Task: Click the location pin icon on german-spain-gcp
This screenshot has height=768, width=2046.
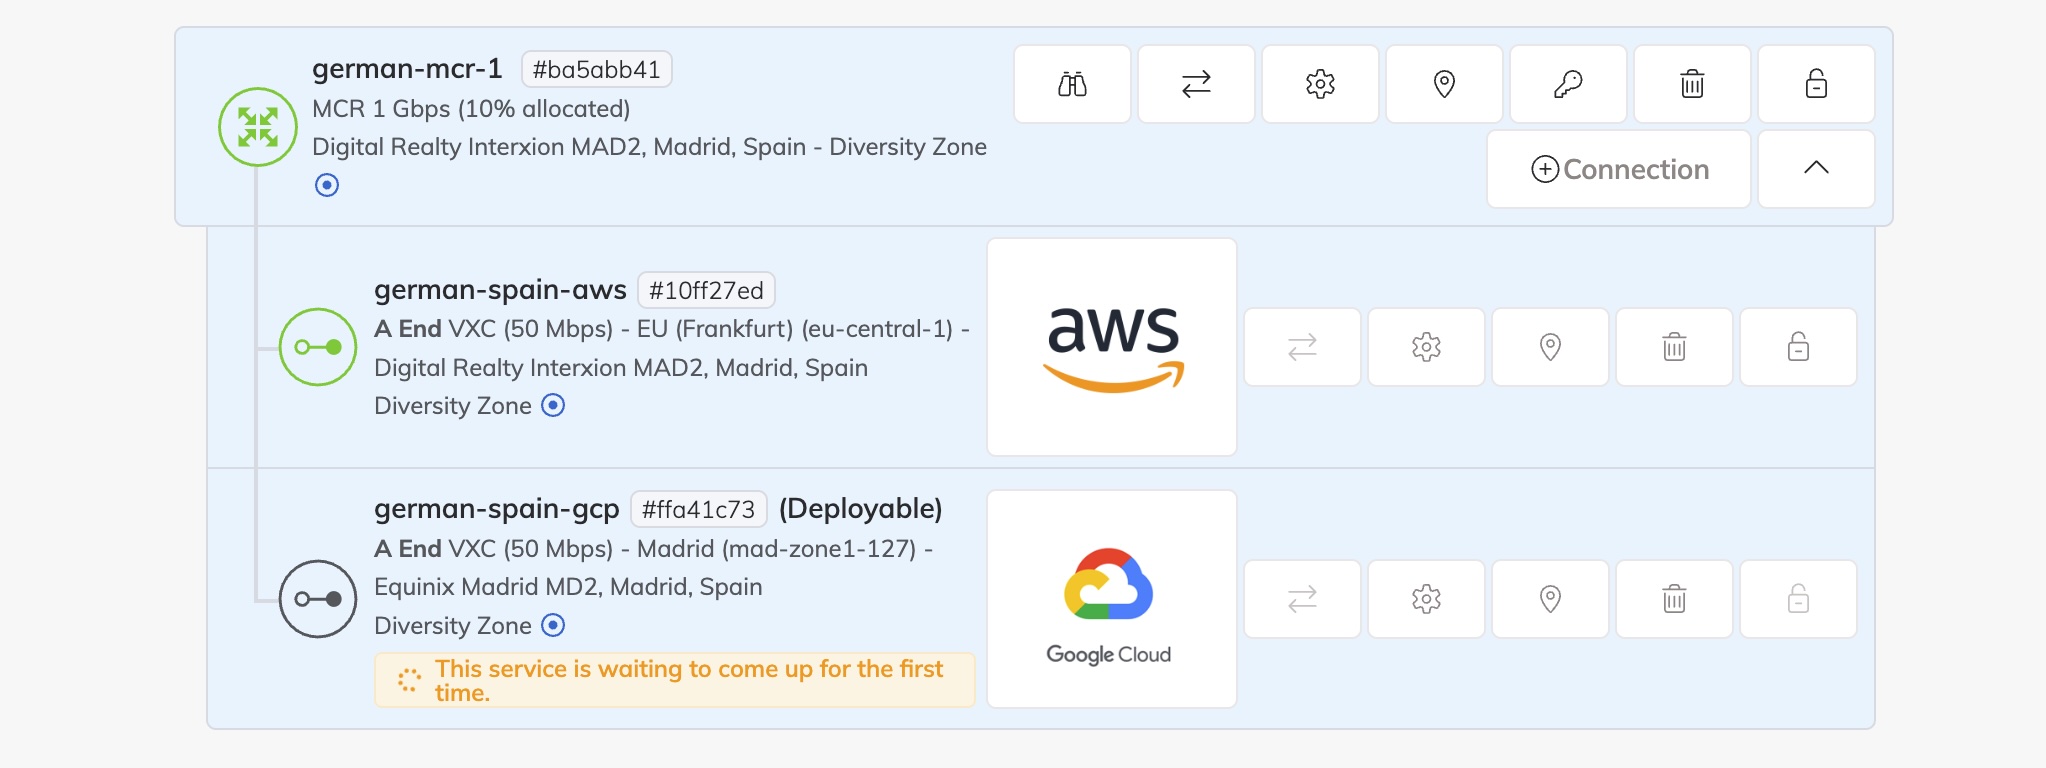Action: (x=1550, y=599)
